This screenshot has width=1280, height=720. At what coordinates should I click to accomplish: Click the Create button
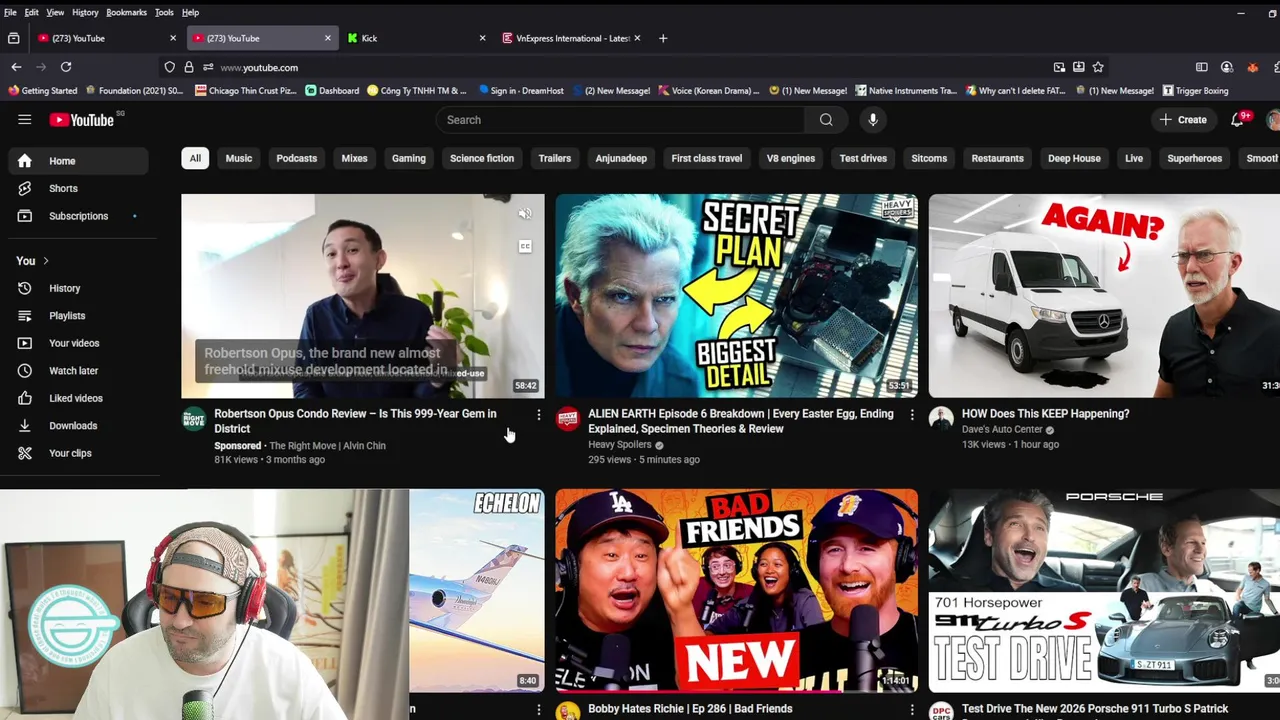(1183, 120)
